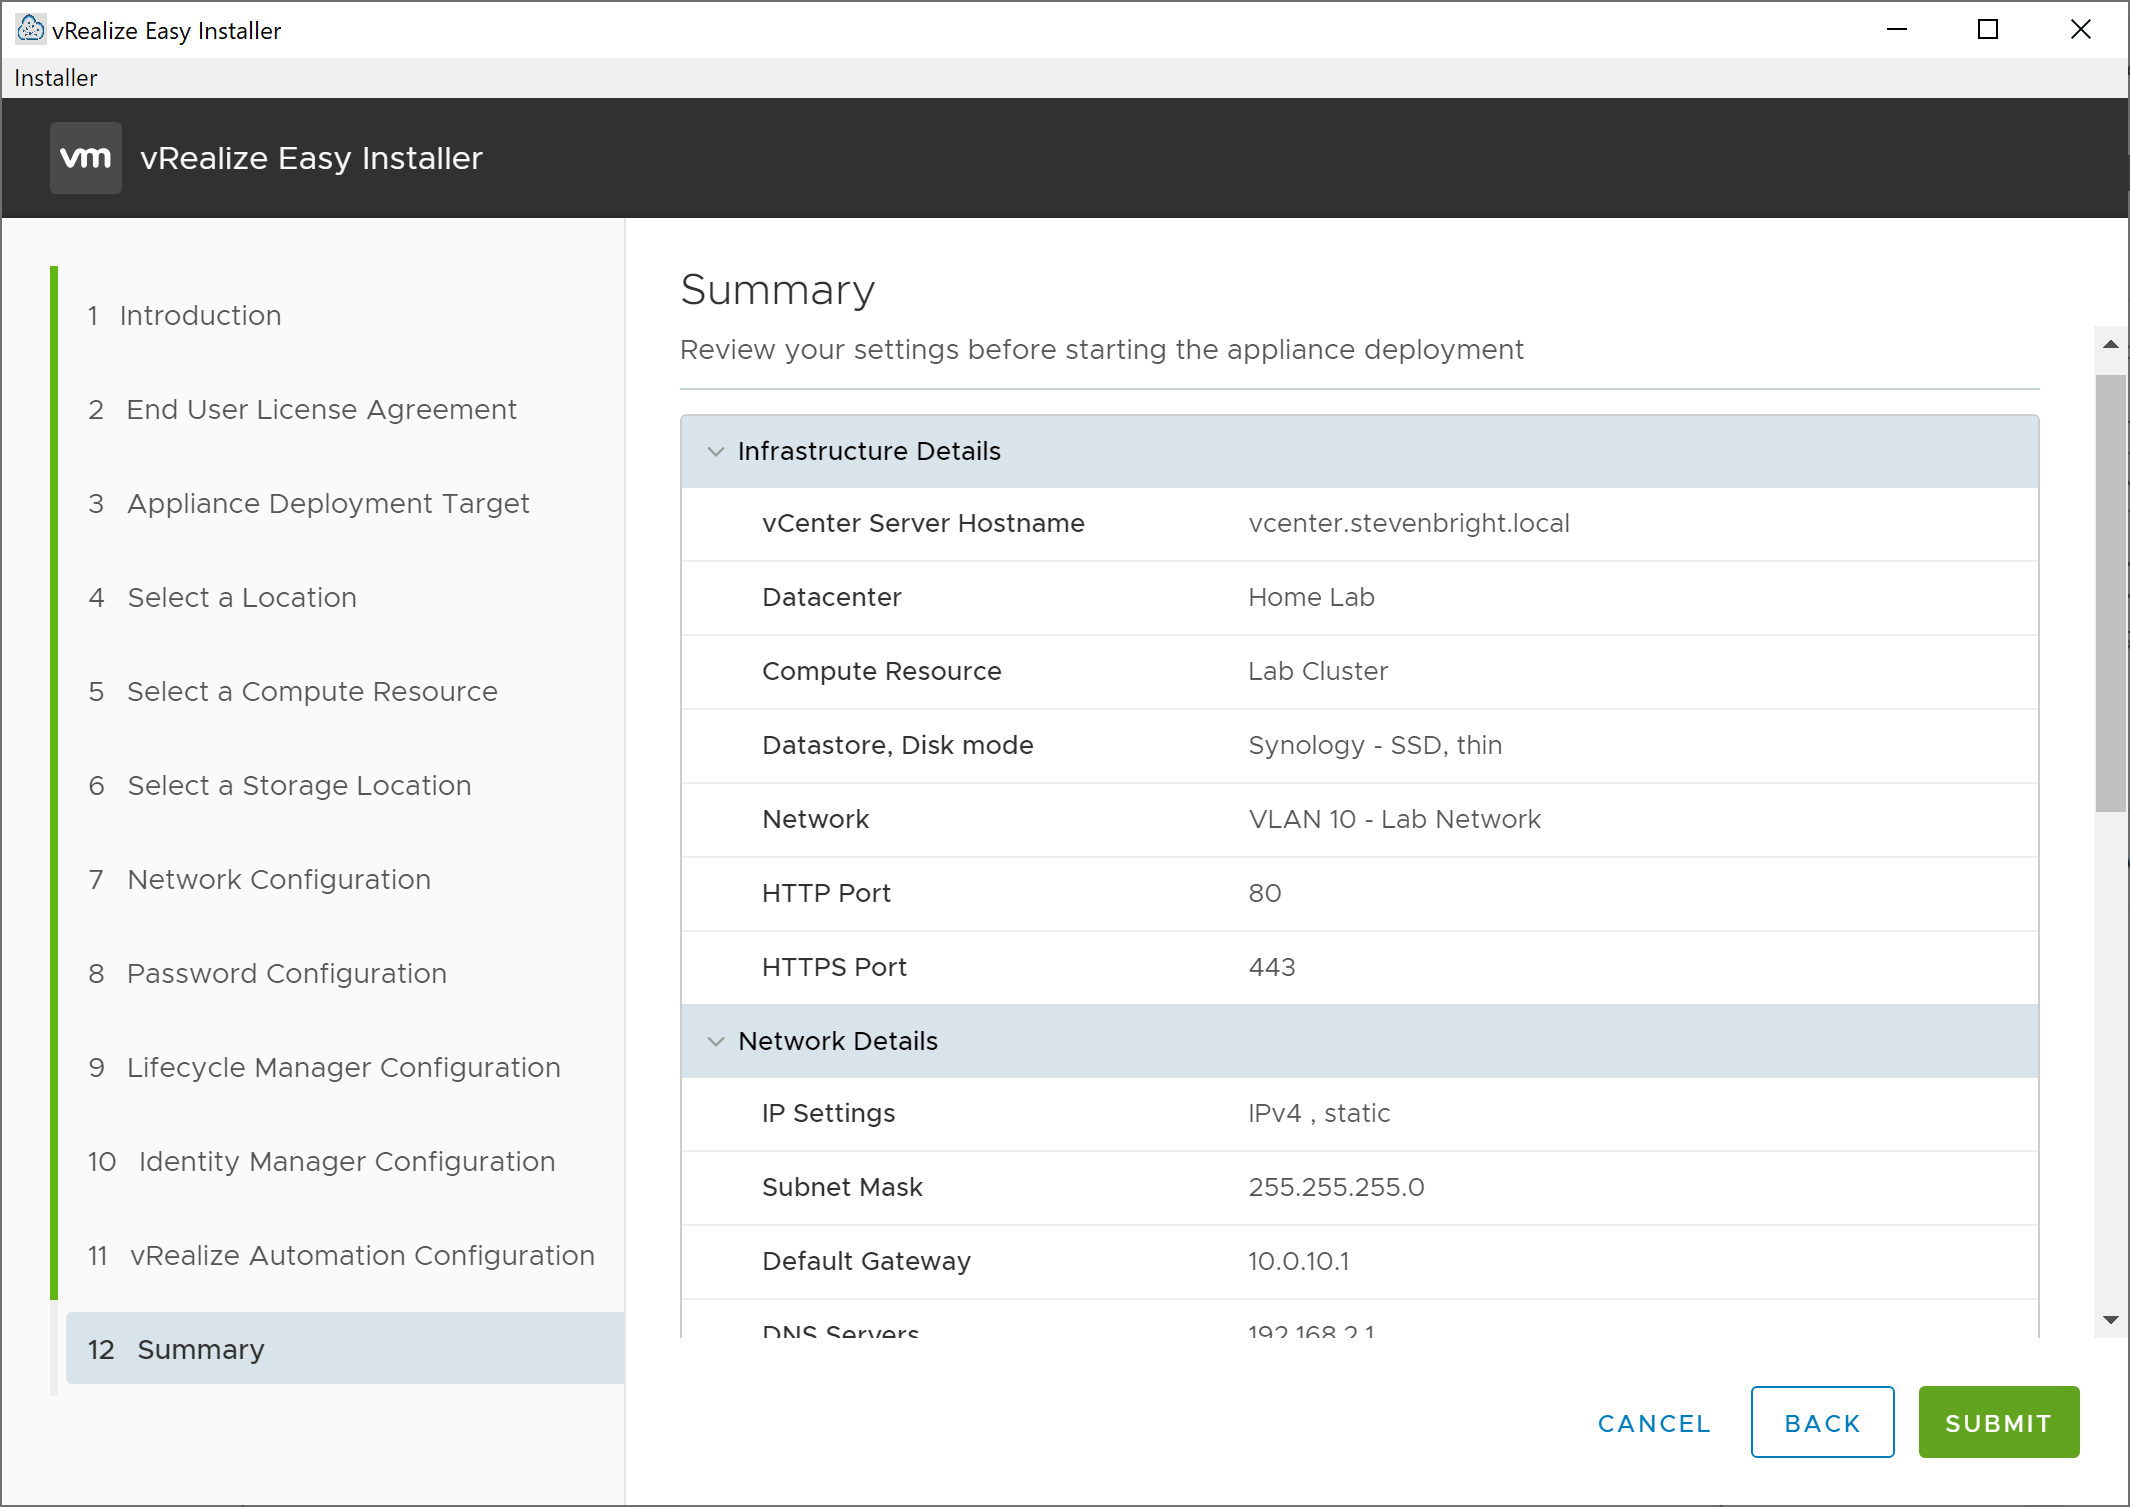
Task: Go to Appliance Deployment Target step
Action: [327, 504]
